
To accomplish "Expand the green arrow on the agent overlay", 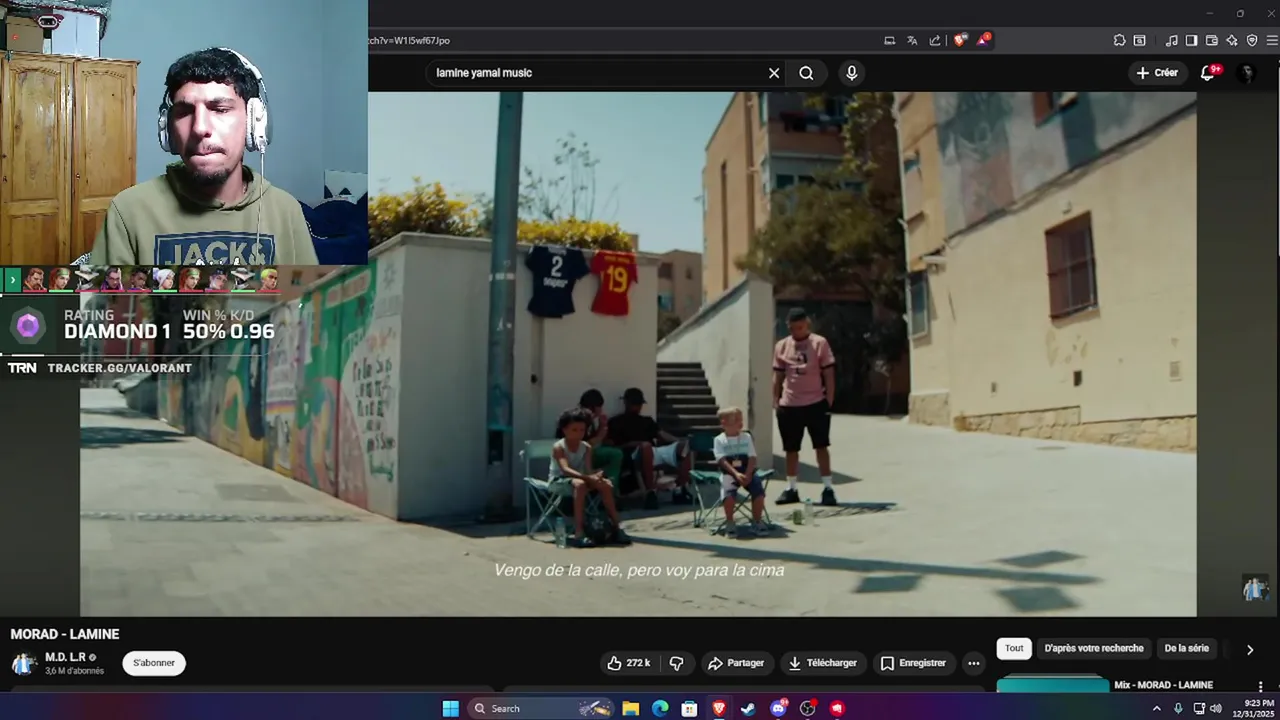I will pos(12,280).
